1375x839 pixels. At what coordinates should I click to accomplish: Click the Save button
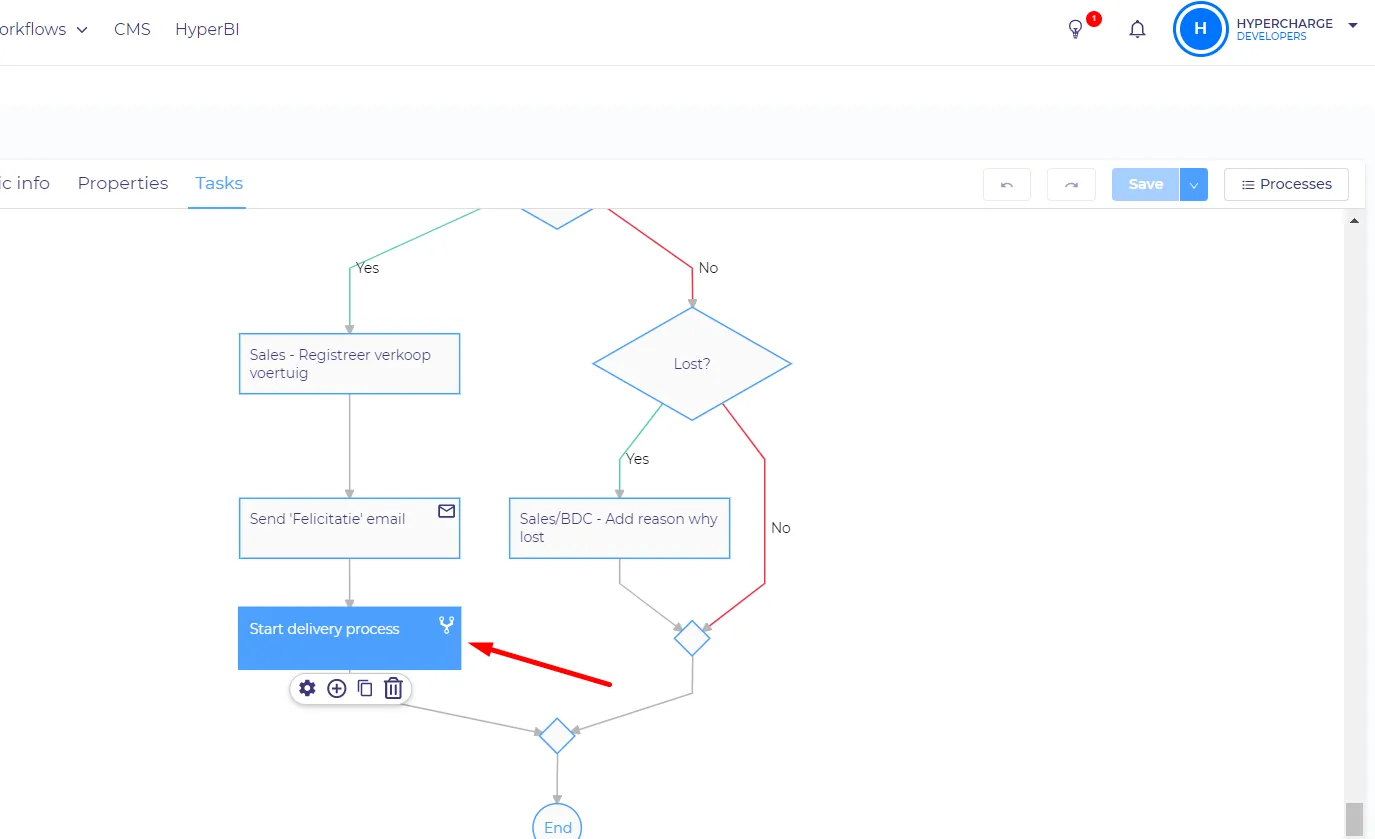coord(1146,185)
